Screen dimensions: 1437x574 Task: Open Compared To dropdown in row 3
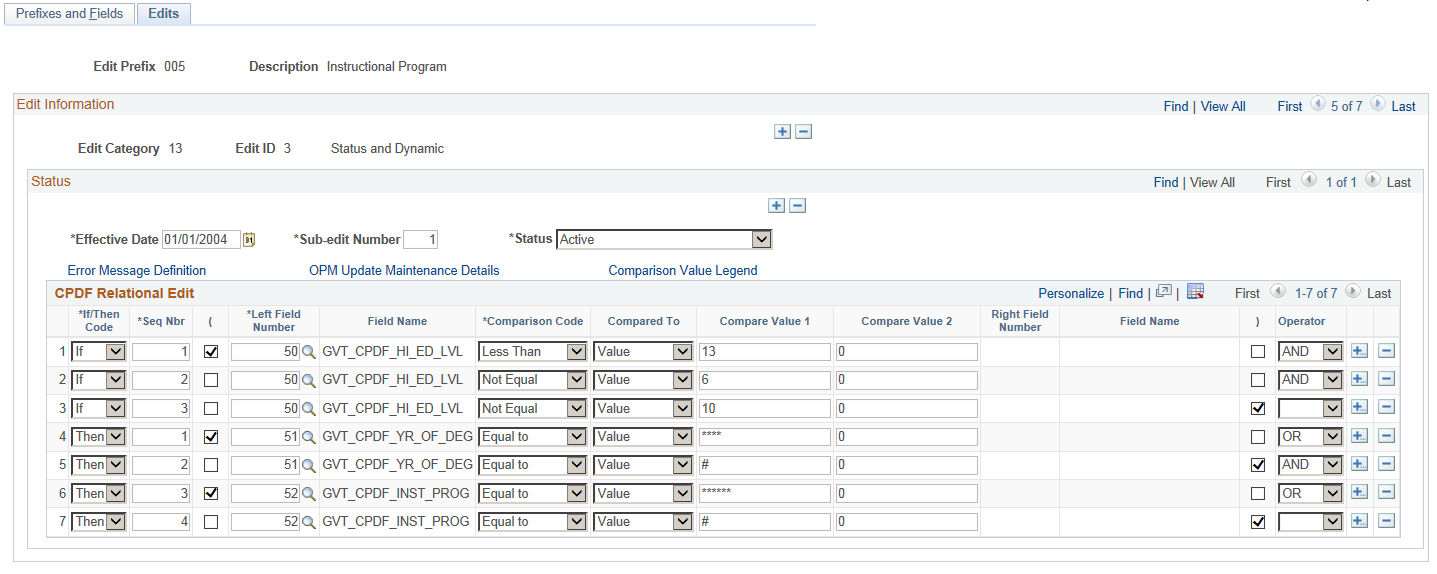coord(642,408)
